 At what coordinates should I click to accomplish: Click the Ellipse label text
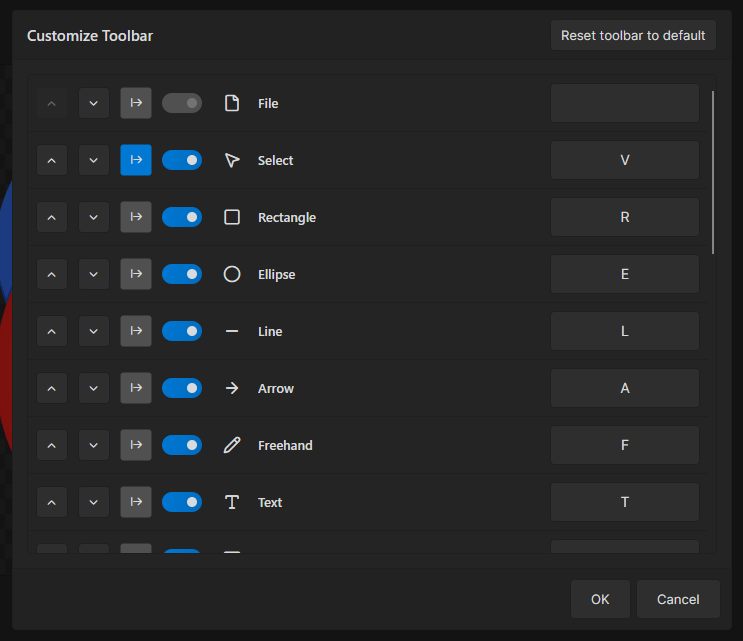277,275
